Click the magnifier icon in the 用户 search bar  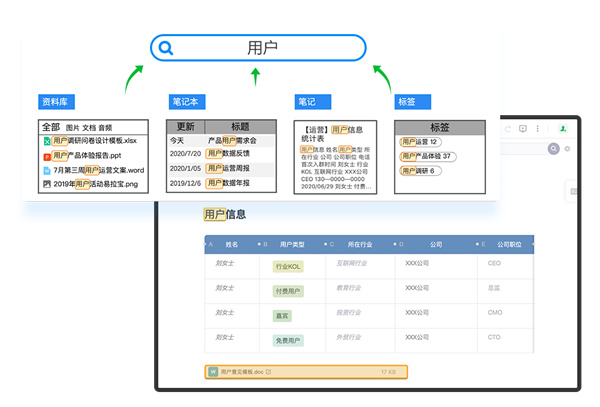(x=167, y=48)
